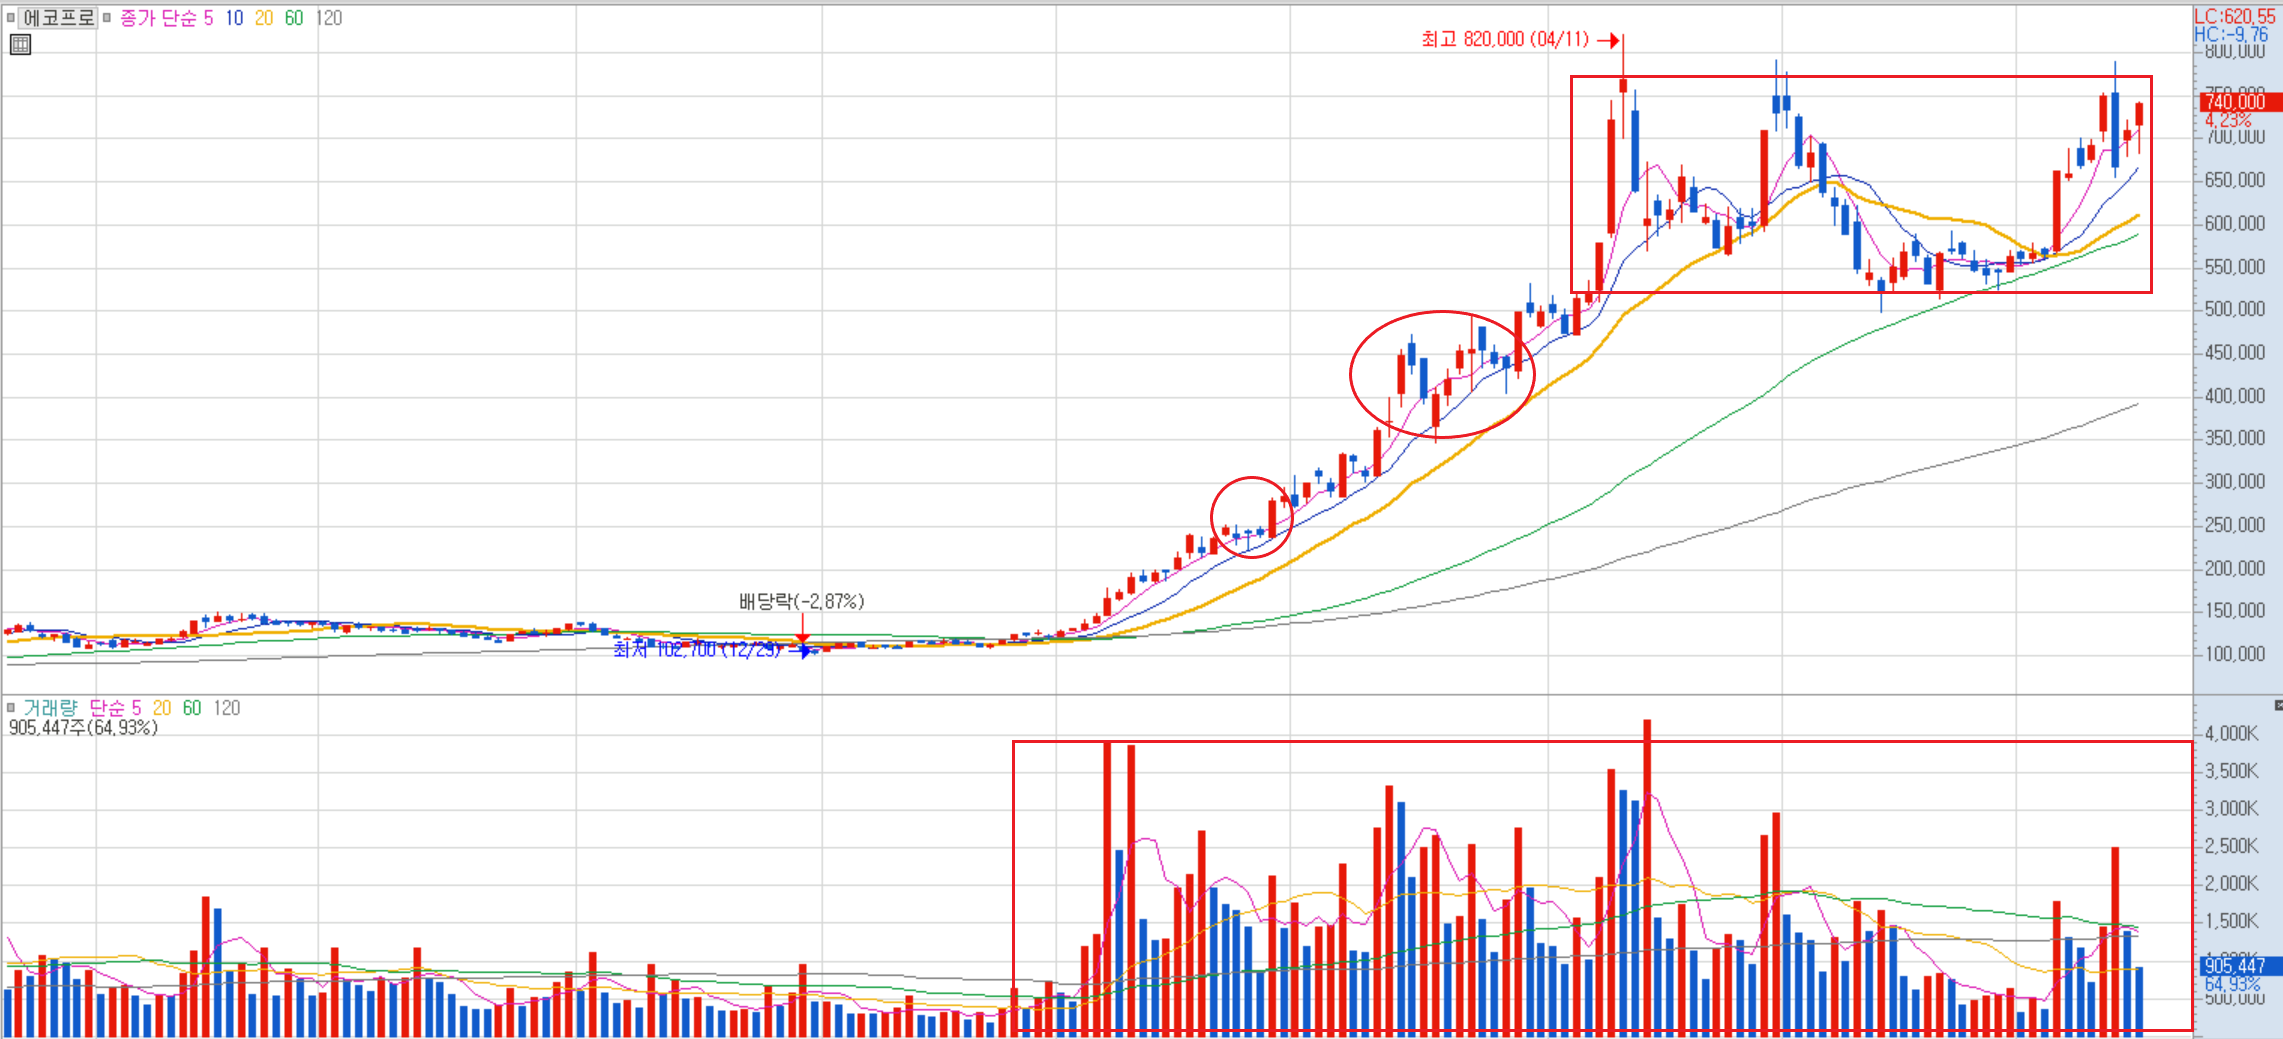Screen dimensions: 2283x1039
Task: Click the small button at volume panel's top-right corner
Action: 2278,706
